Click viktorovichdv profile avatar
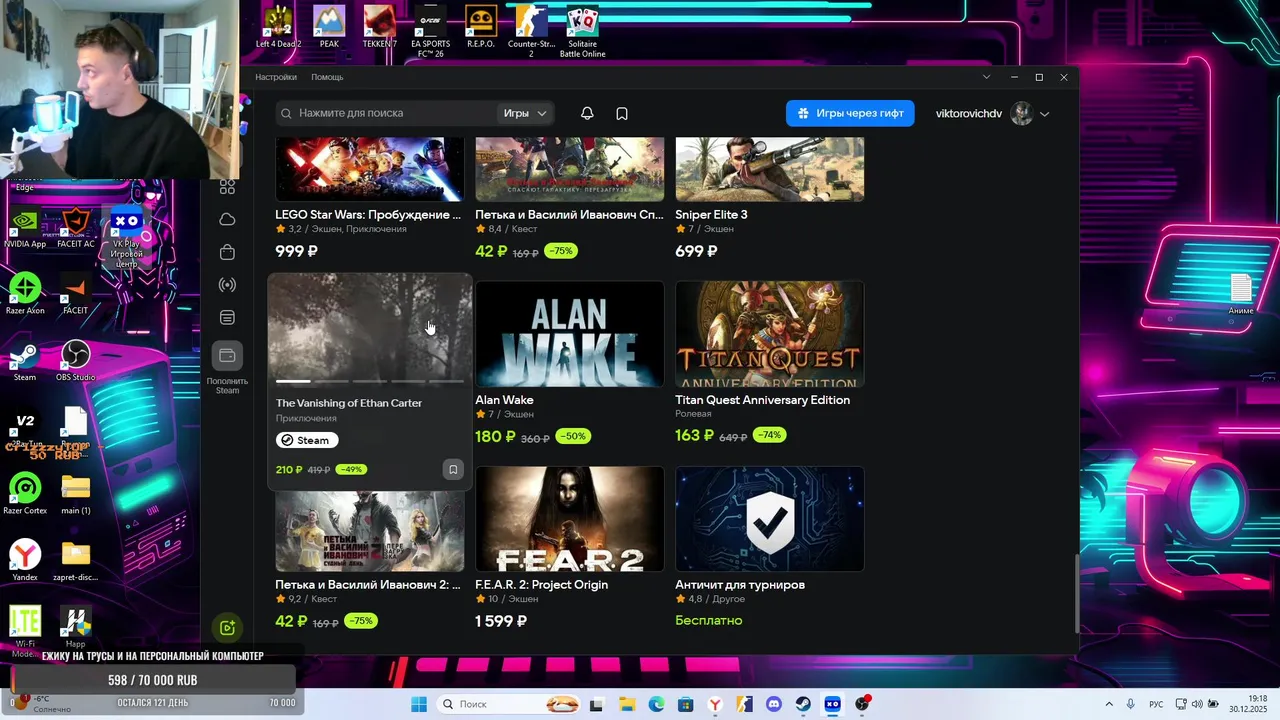This screenshot has width=1280, height=720. click(x=1021, y=113)
